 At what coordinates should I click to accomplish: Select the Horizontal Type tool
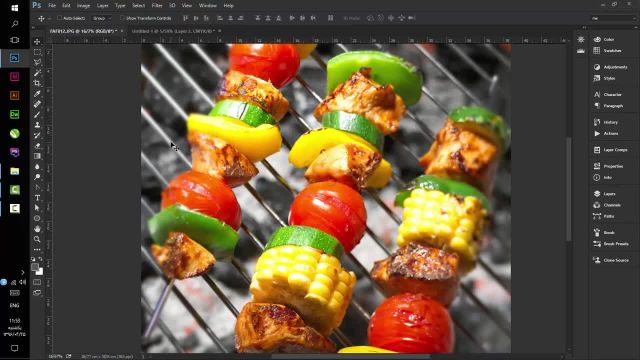(37, 198)
